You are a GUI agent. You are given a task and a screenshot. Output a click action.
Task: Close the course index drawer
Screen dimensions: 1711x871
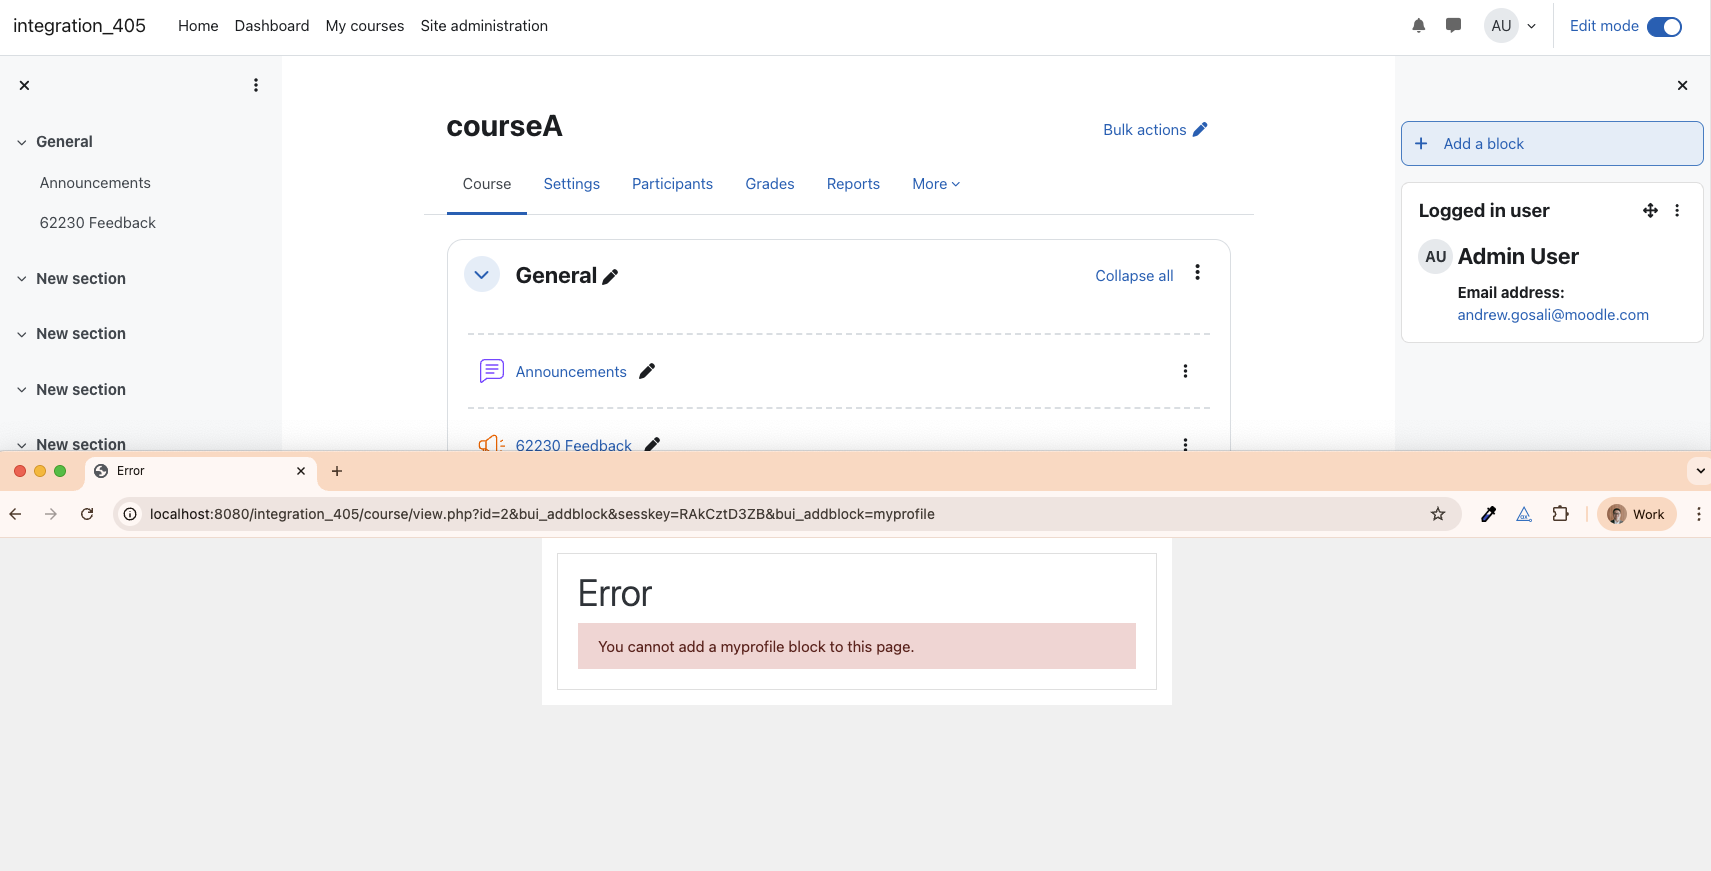click(x=24, y=85)
